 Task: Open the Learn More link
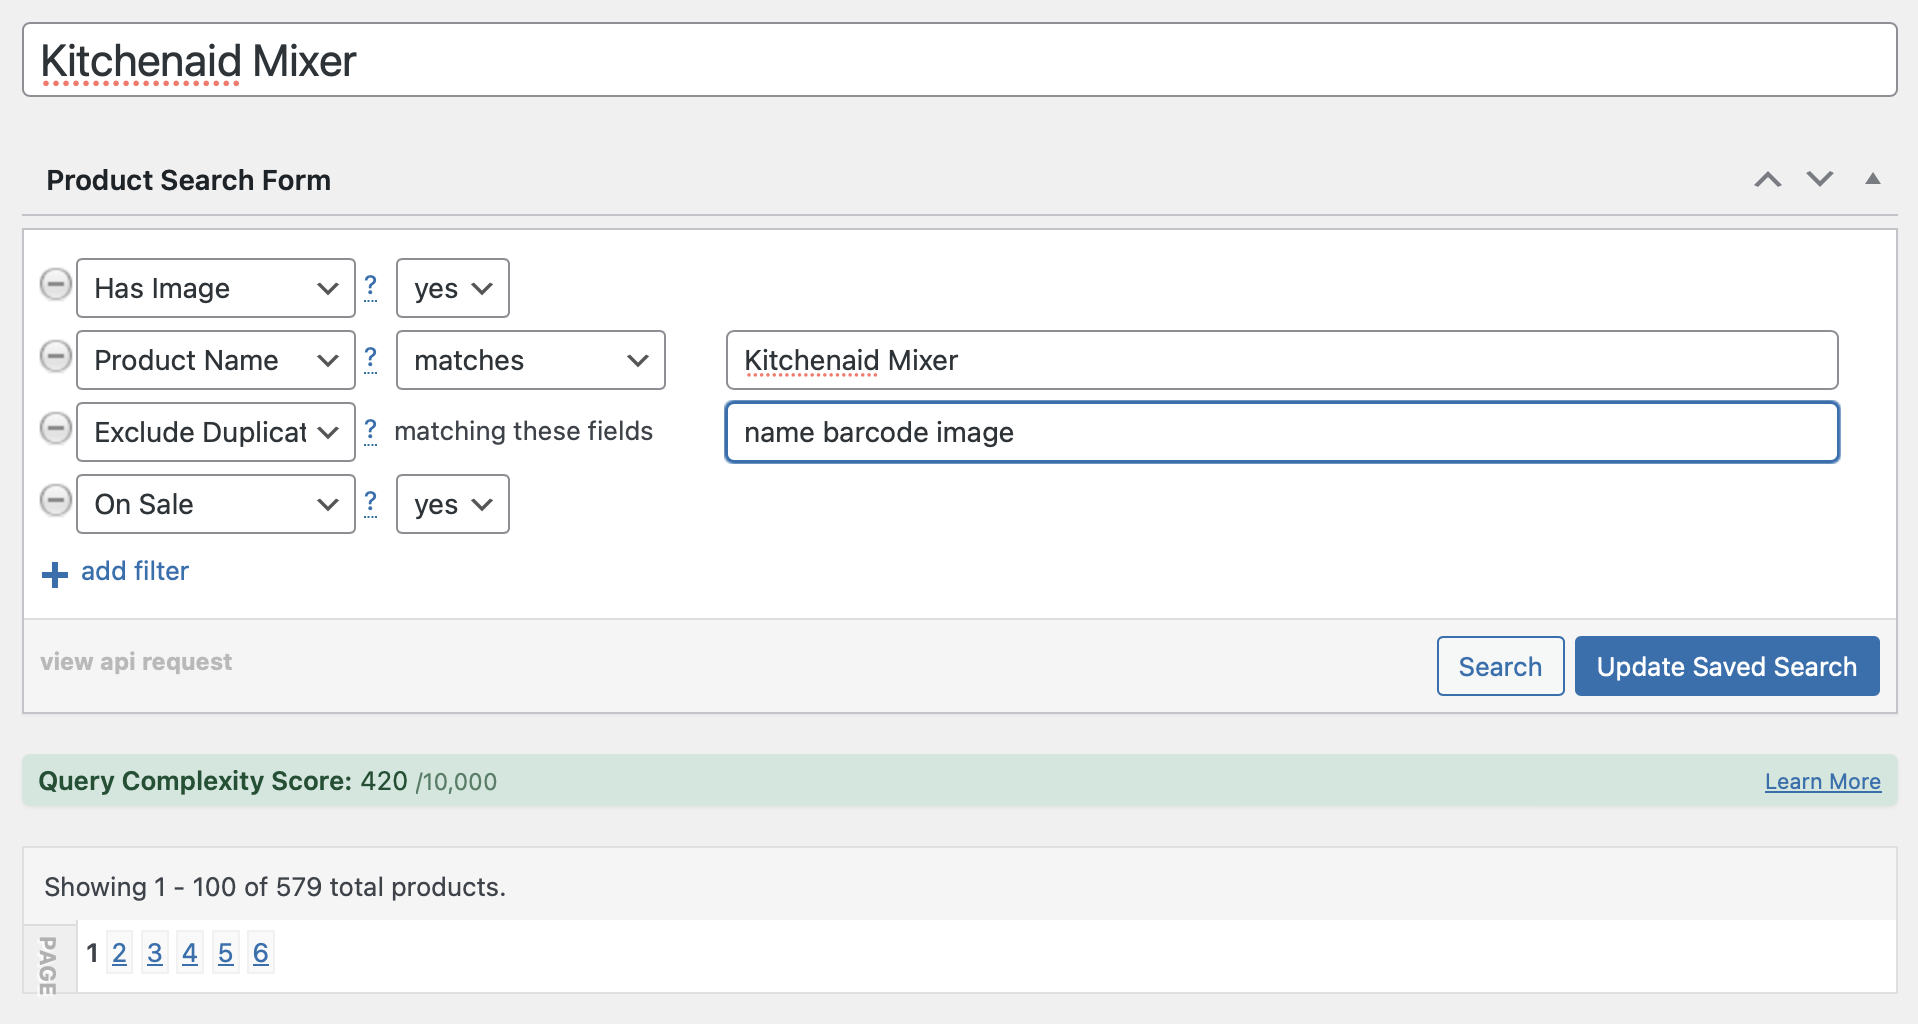1822,782
